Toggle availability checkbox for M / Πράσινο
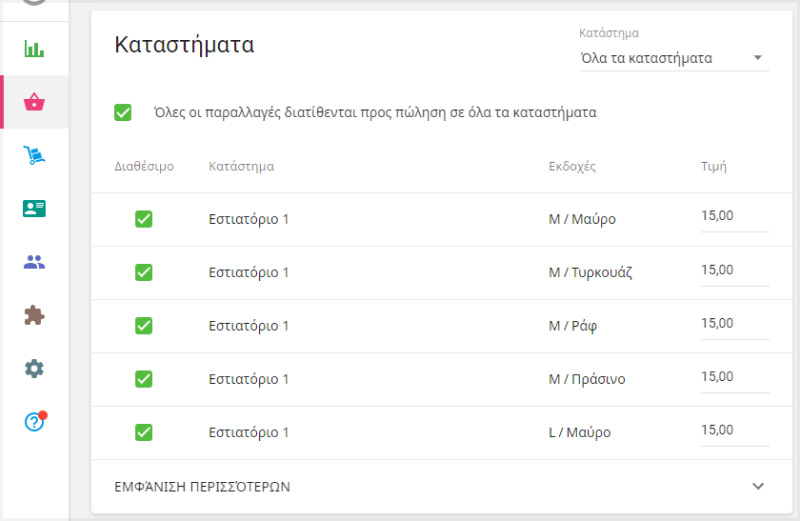 click(143, 379)
